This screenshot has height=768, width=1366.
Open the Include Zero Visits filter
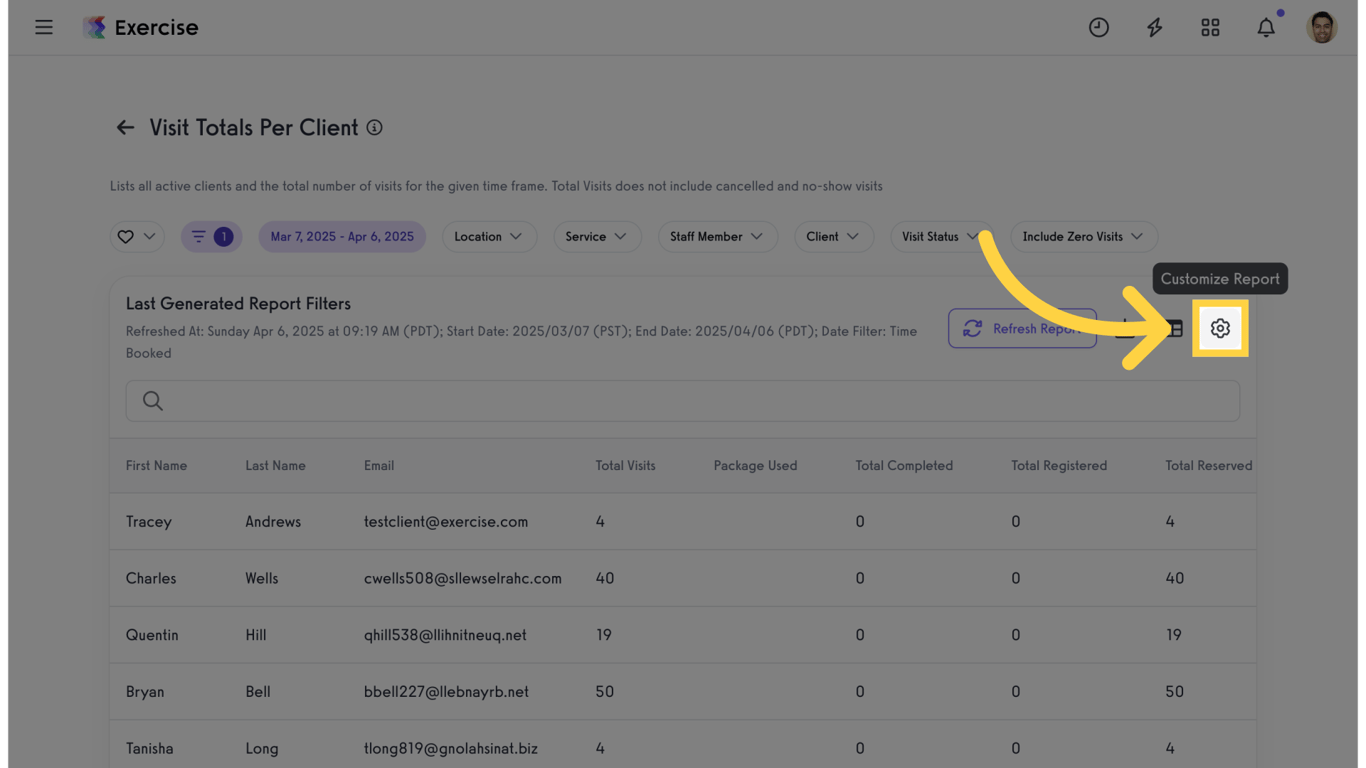coord(1083,236)
